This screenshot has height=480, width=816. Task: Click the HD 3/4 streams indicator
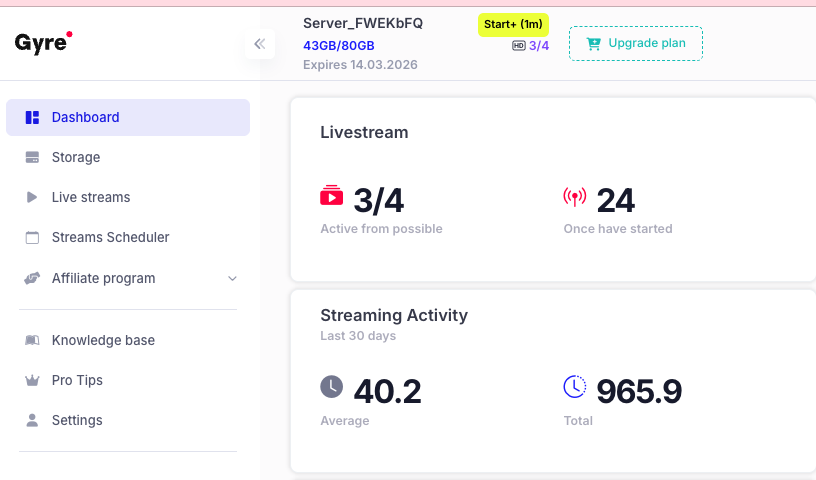530,46
